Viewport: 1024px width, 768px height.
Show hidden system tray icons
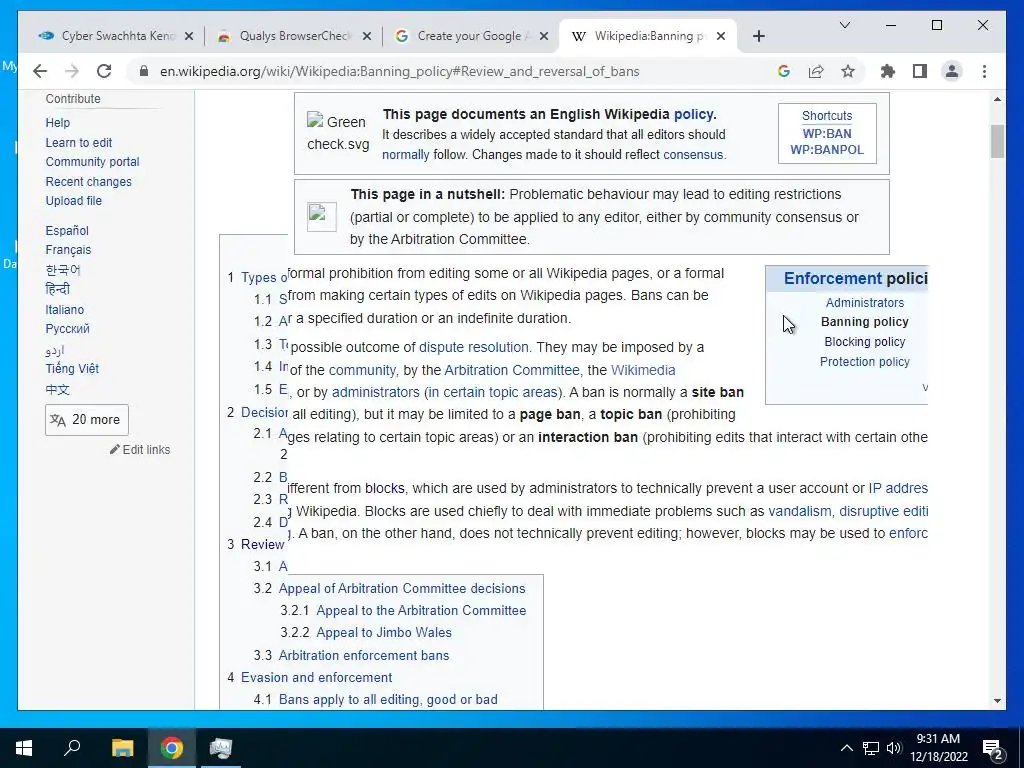(x=846, y=748)
